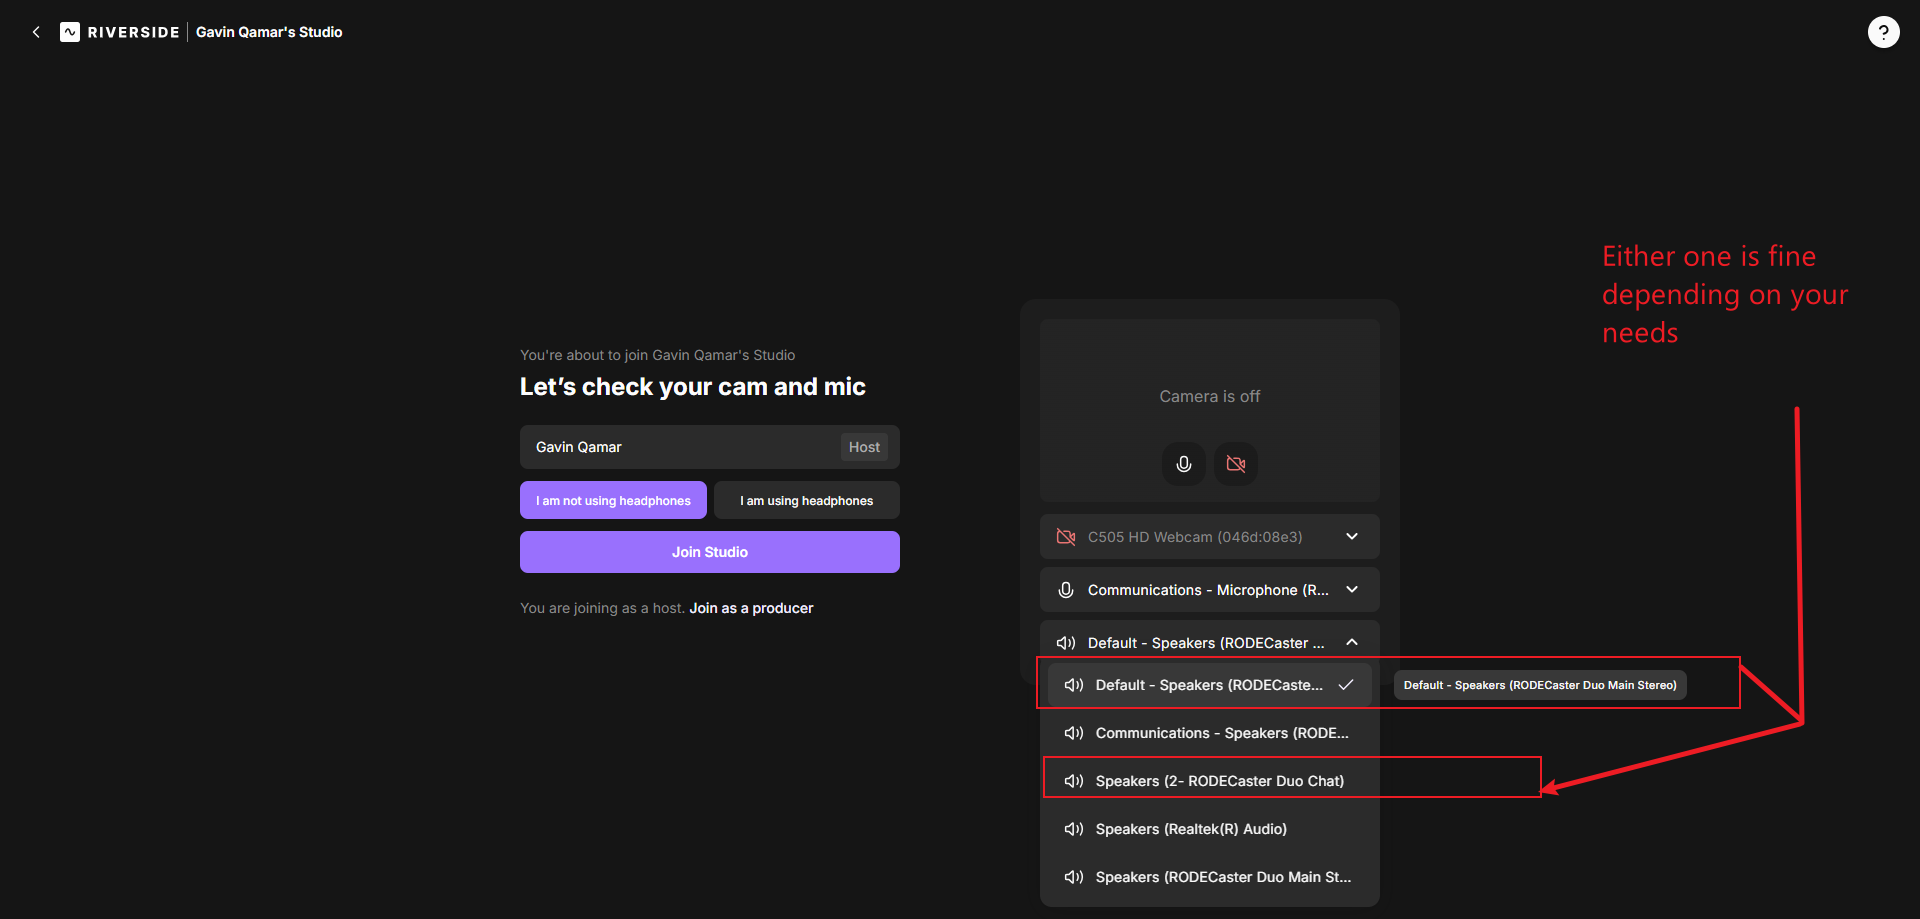1920x919 pixels.
Task: Open the help question mark icon
Action: tap(1883, 32)
